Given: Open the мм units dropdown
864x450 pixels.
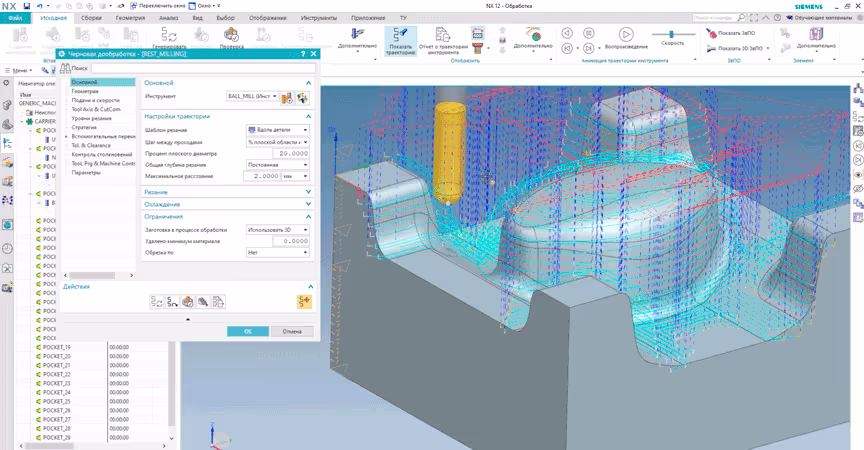Looking at the screenshot, I should point(295,176).
